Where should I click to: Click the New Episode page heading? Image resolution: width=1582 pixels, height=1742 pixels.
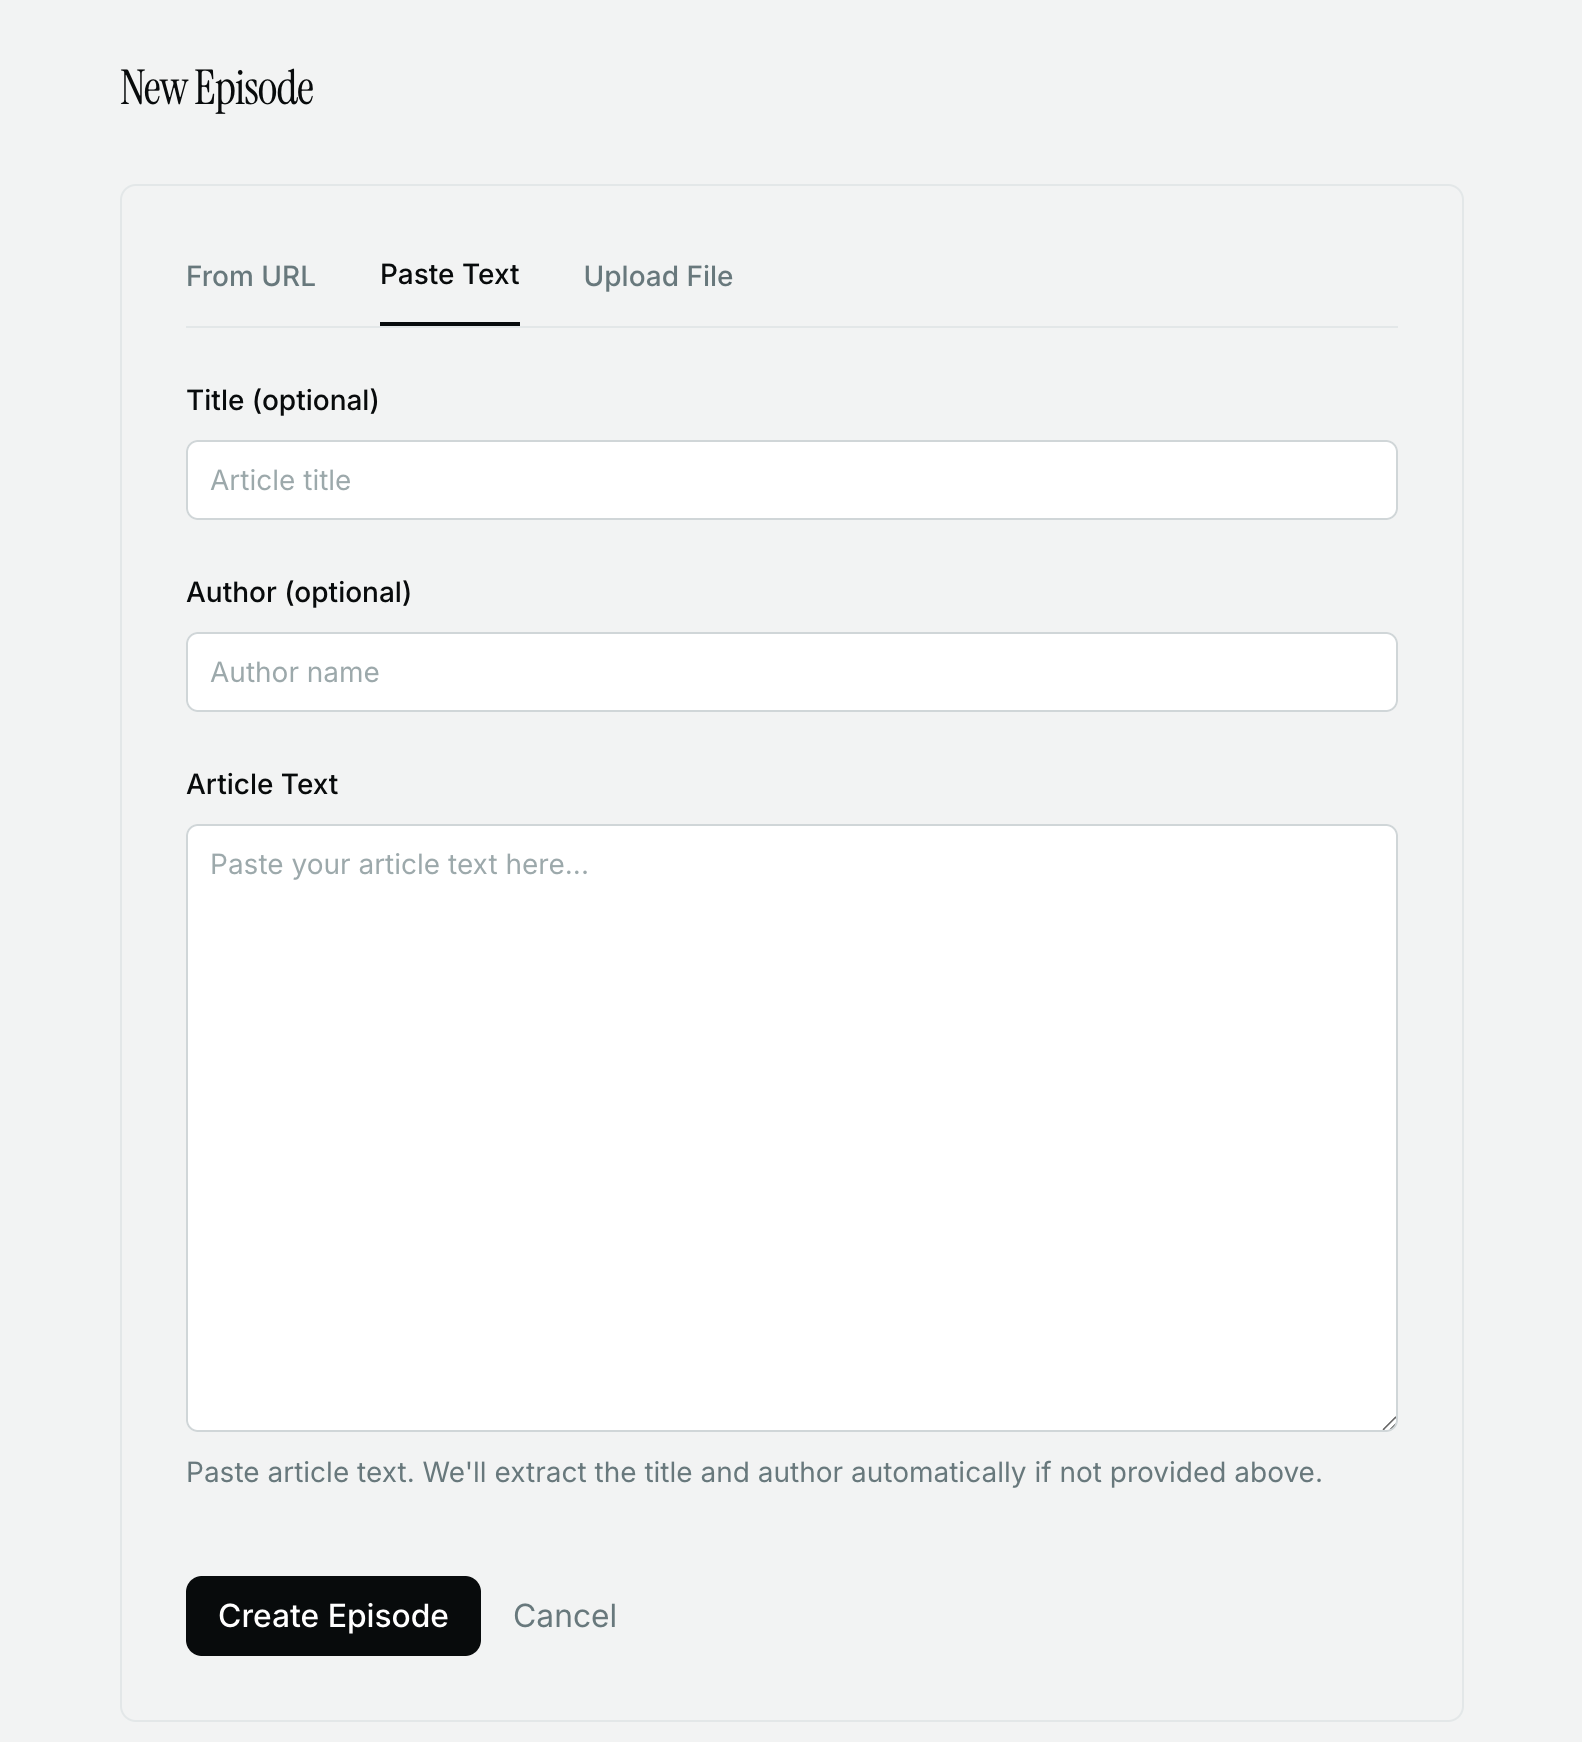click(x=217, y=88)
